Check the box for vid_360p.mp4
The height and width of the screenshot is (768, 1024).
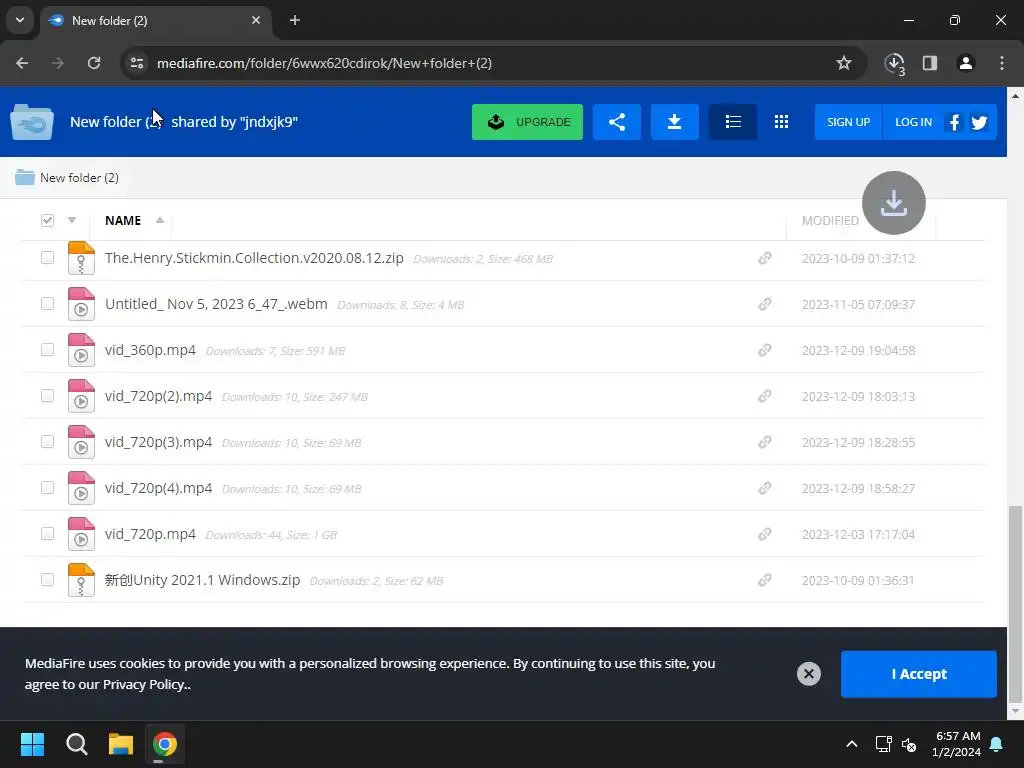pos(47,350)
